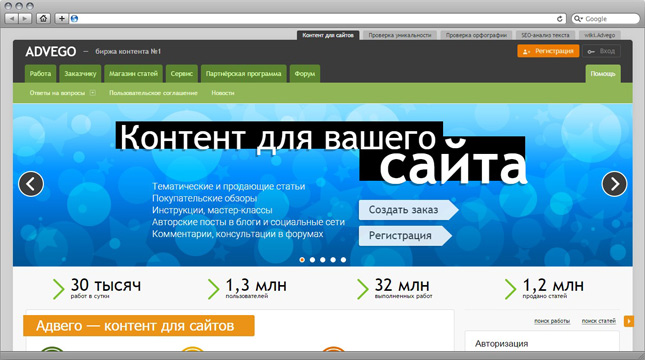Click the поиск статей link
645x360 pixels.
599,321
